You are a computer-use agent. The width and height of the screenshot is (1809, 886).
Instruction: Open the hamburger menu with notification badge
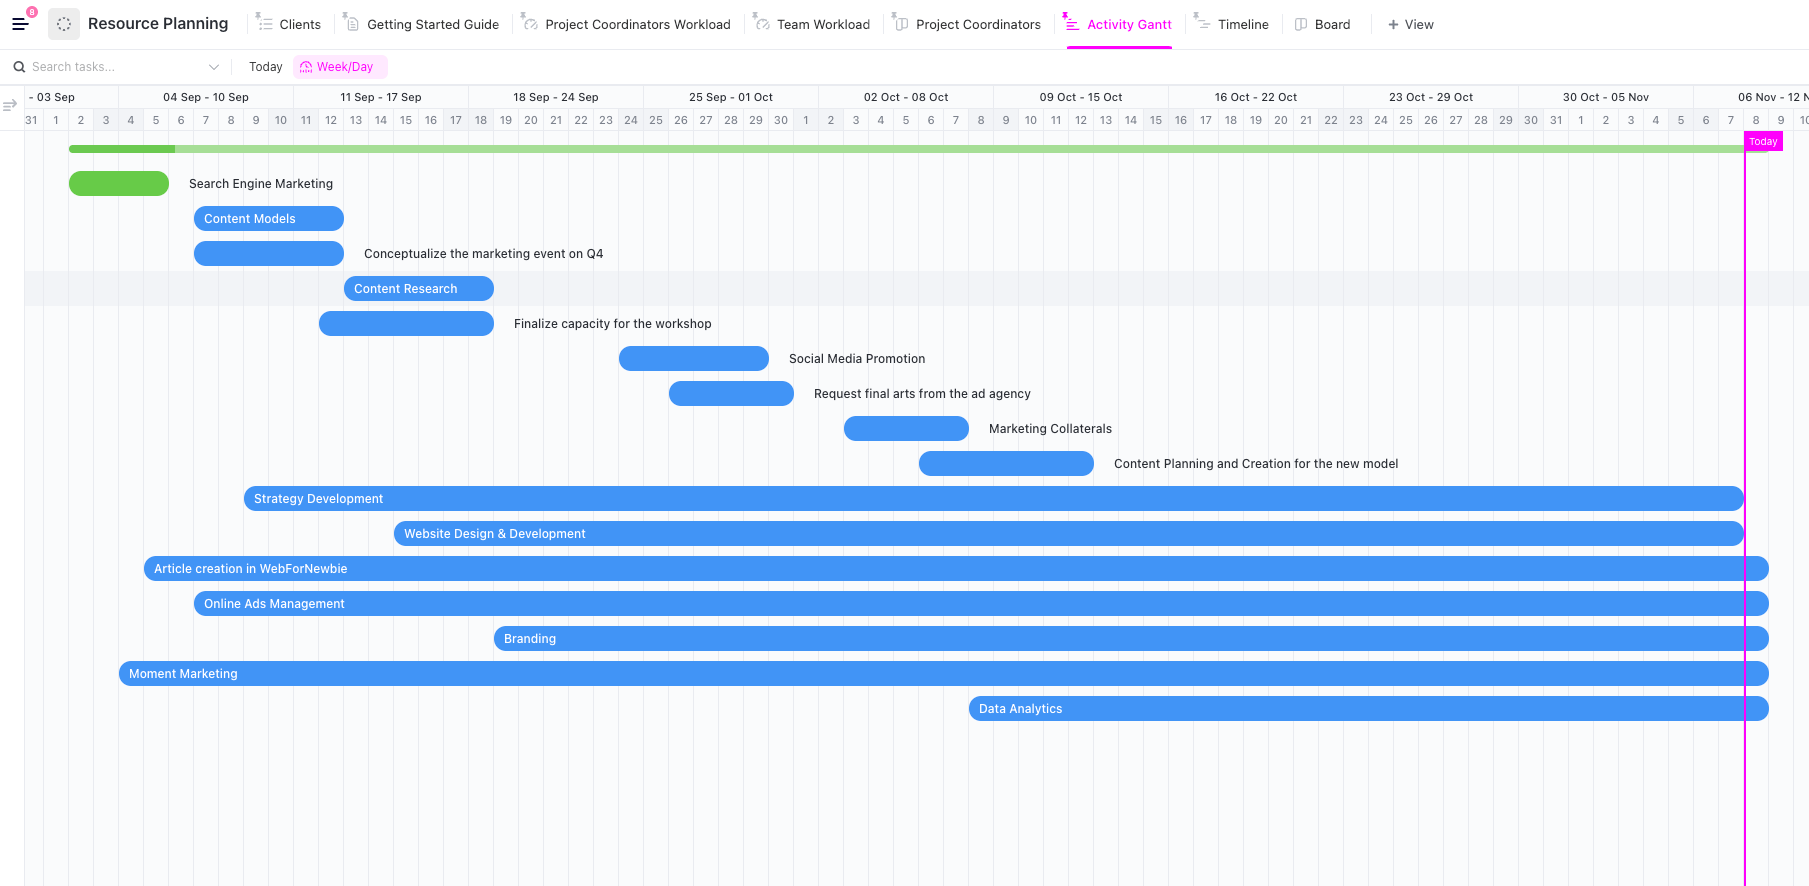[x=20, y=24]
